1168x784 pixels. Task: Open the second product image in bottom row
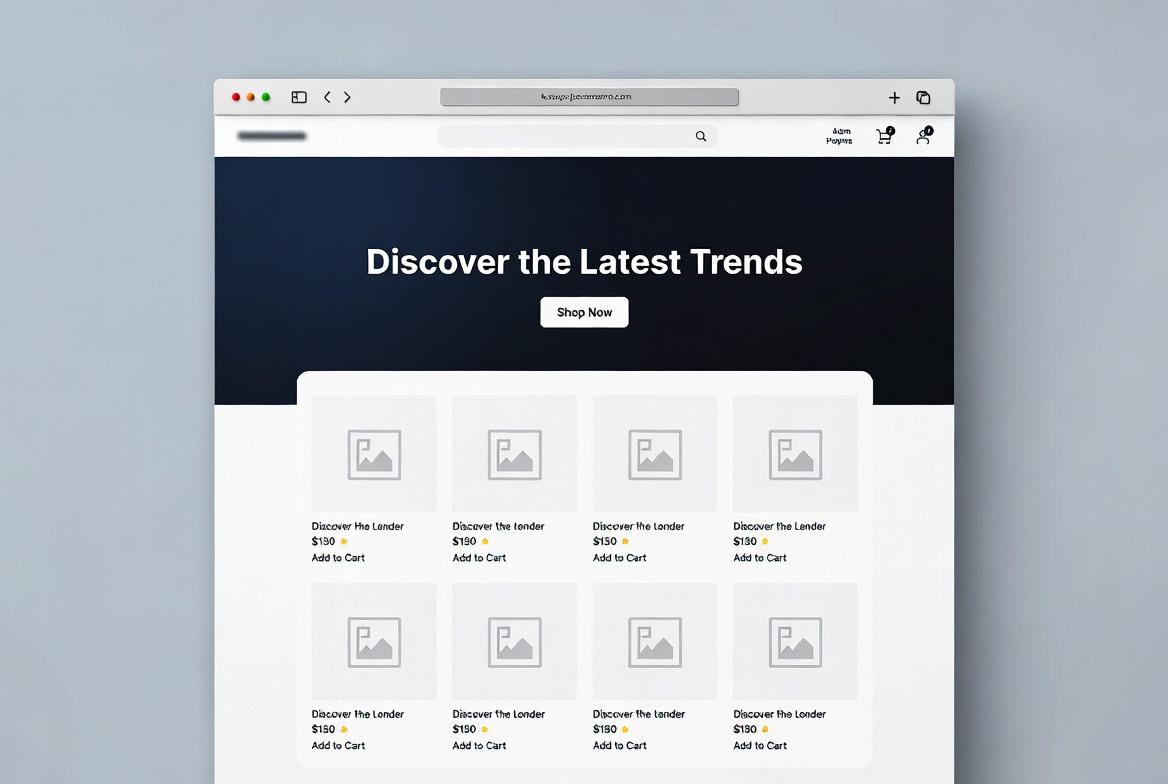coord(515,642)
